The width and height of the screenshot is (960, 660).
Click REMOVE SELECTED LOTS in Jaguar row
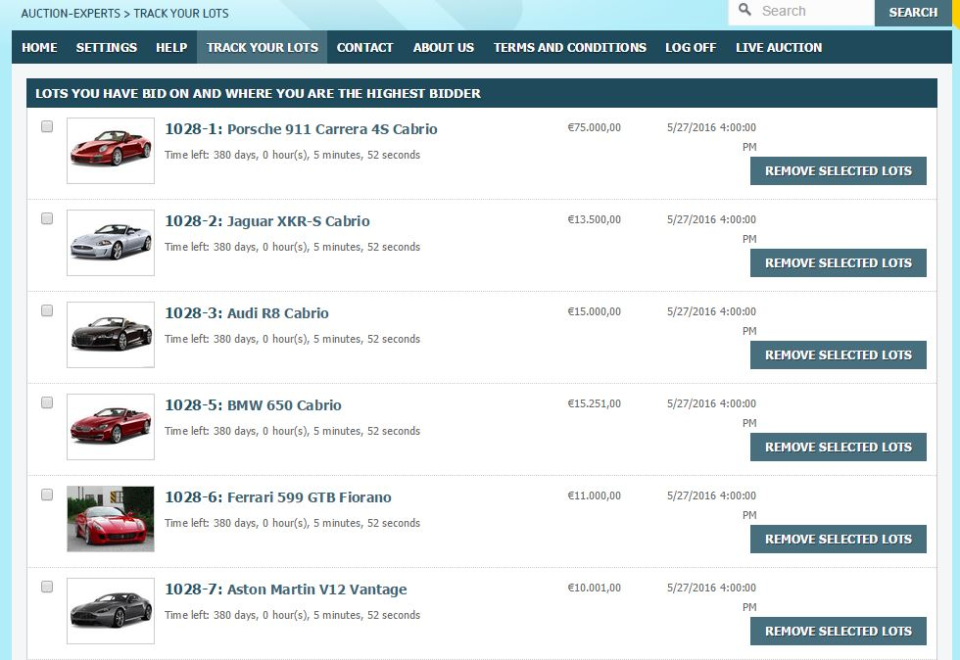pyautogui.click(x=838, y=263)
